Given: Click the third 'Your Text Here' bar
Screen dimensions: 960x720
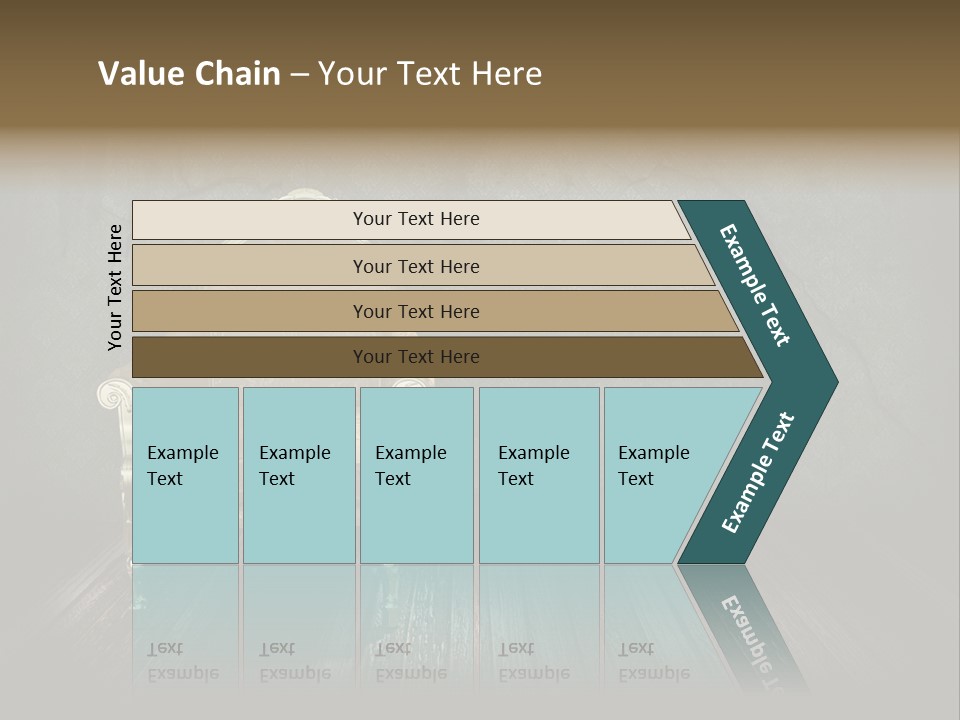Looking at the screenshot, I should [435, 311].
